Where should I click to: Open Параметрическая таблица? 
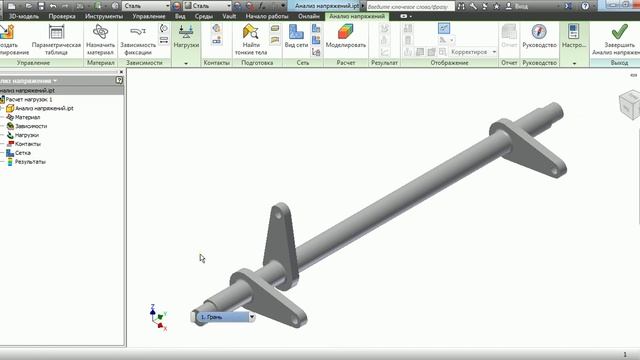tap(56, 40)
